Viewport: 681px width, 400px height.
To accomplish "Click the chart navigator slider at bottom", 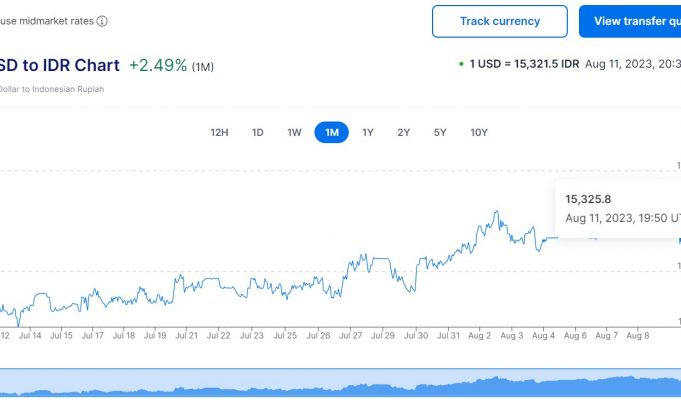I will tap(340, 385).
